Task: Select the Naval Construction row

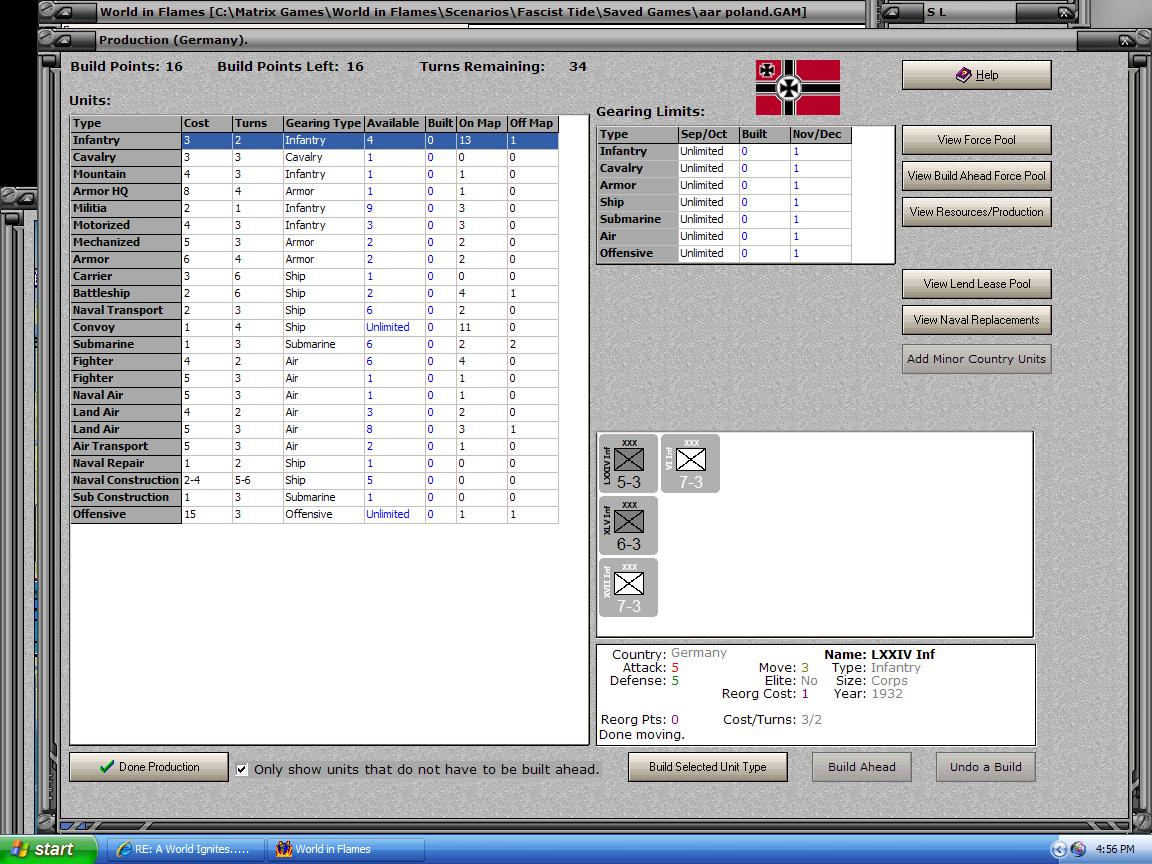Action: click(x=314, y=480)
